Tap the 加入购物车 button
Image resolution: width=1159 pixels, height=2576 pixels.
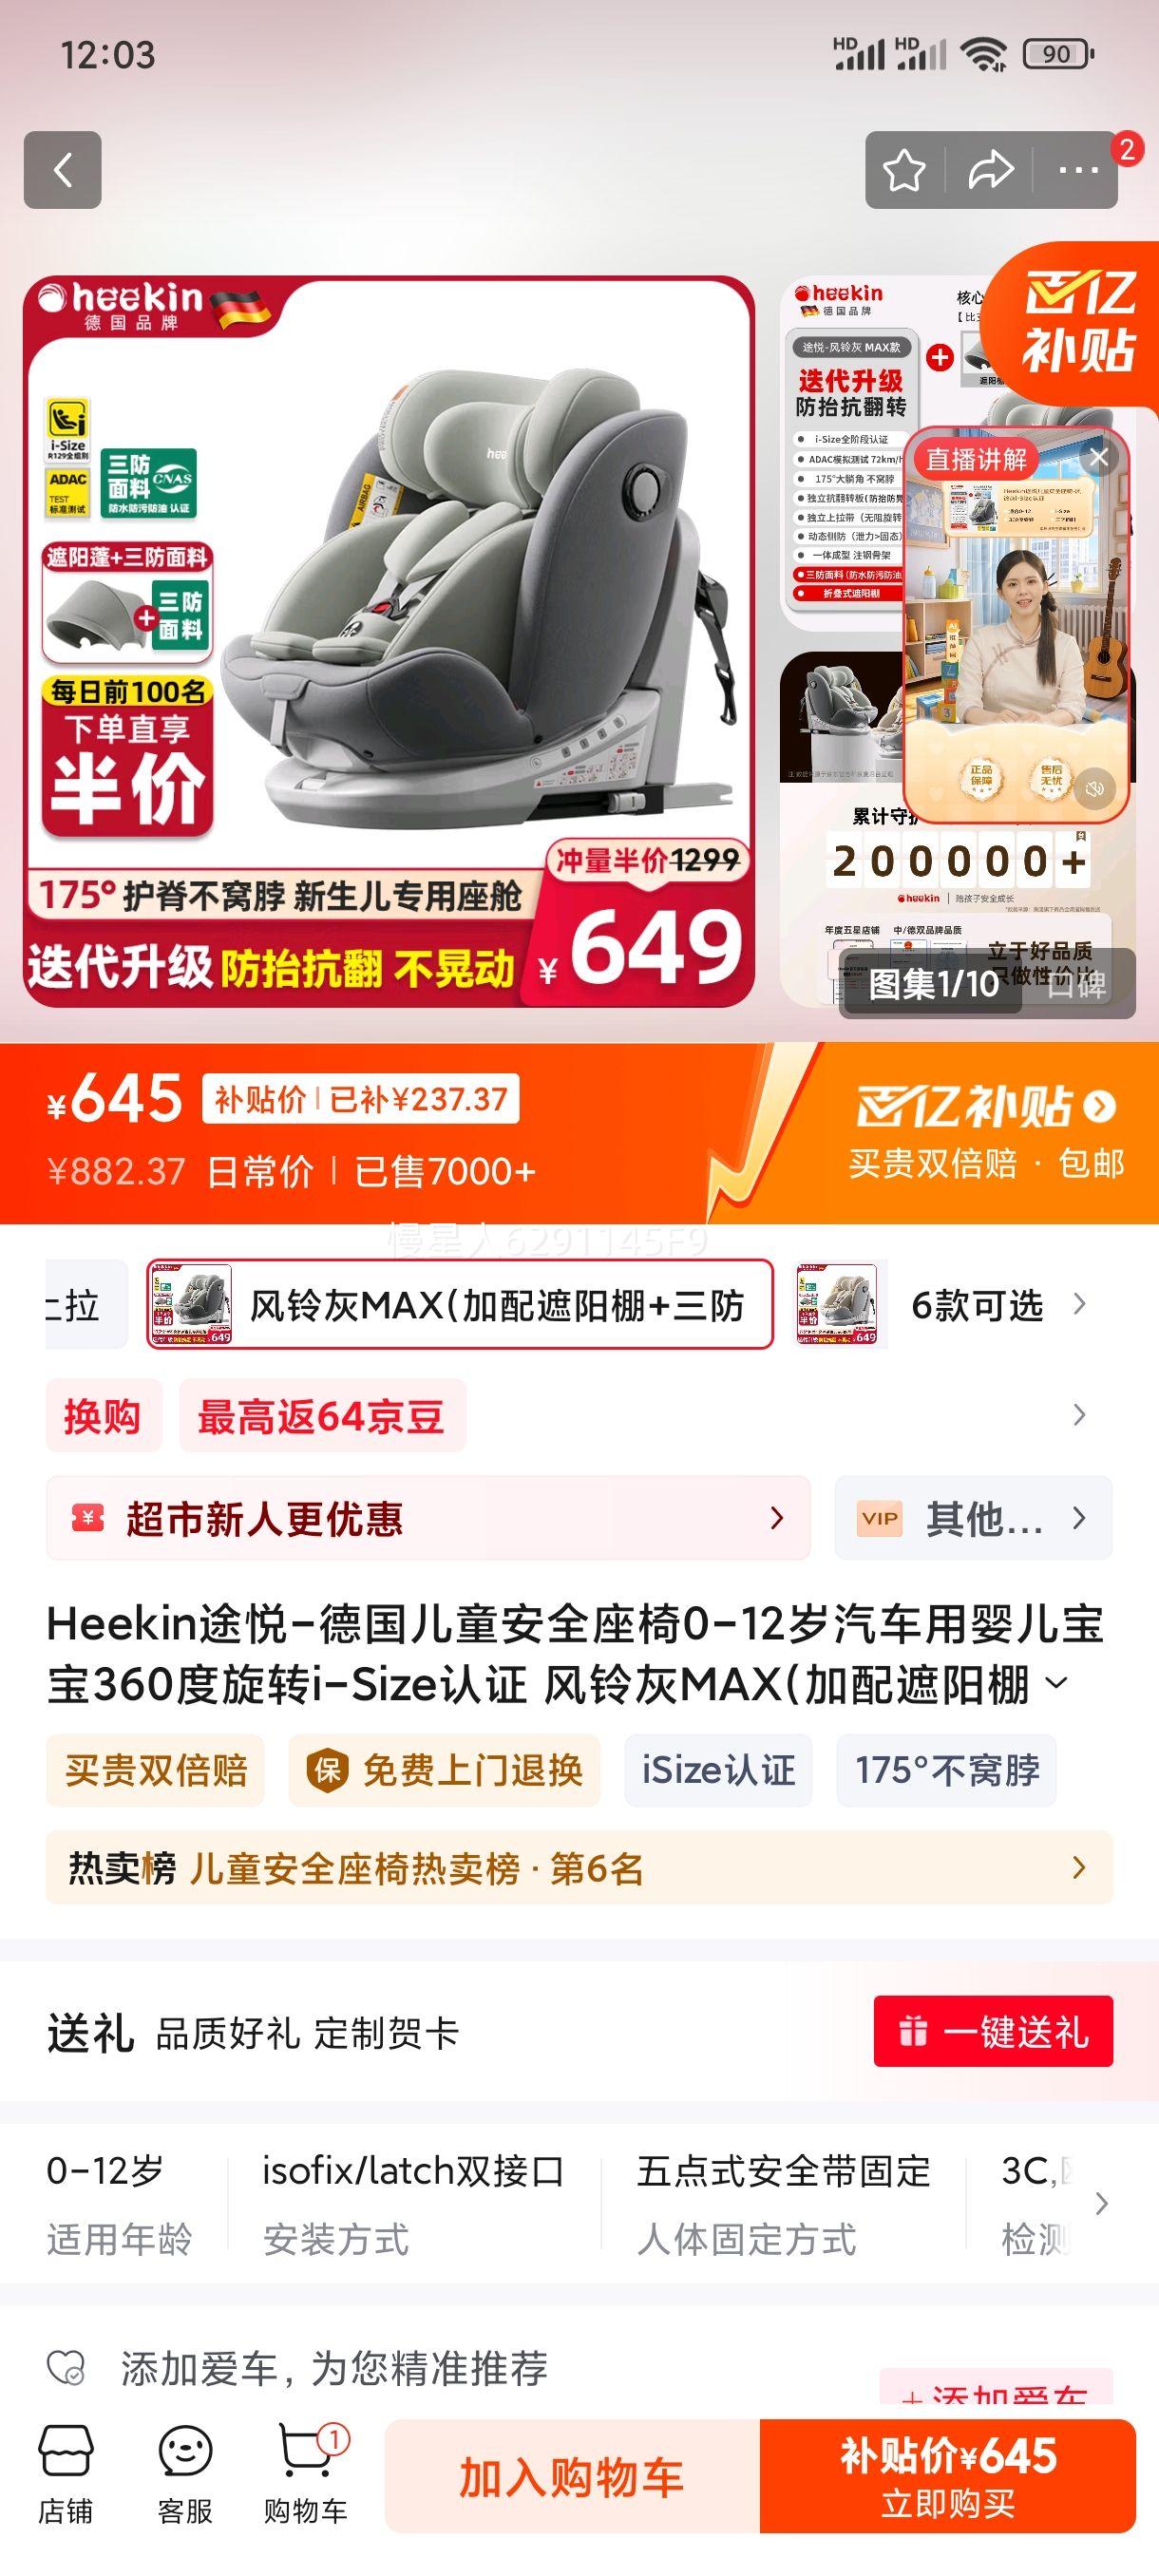click(572, 2477)
